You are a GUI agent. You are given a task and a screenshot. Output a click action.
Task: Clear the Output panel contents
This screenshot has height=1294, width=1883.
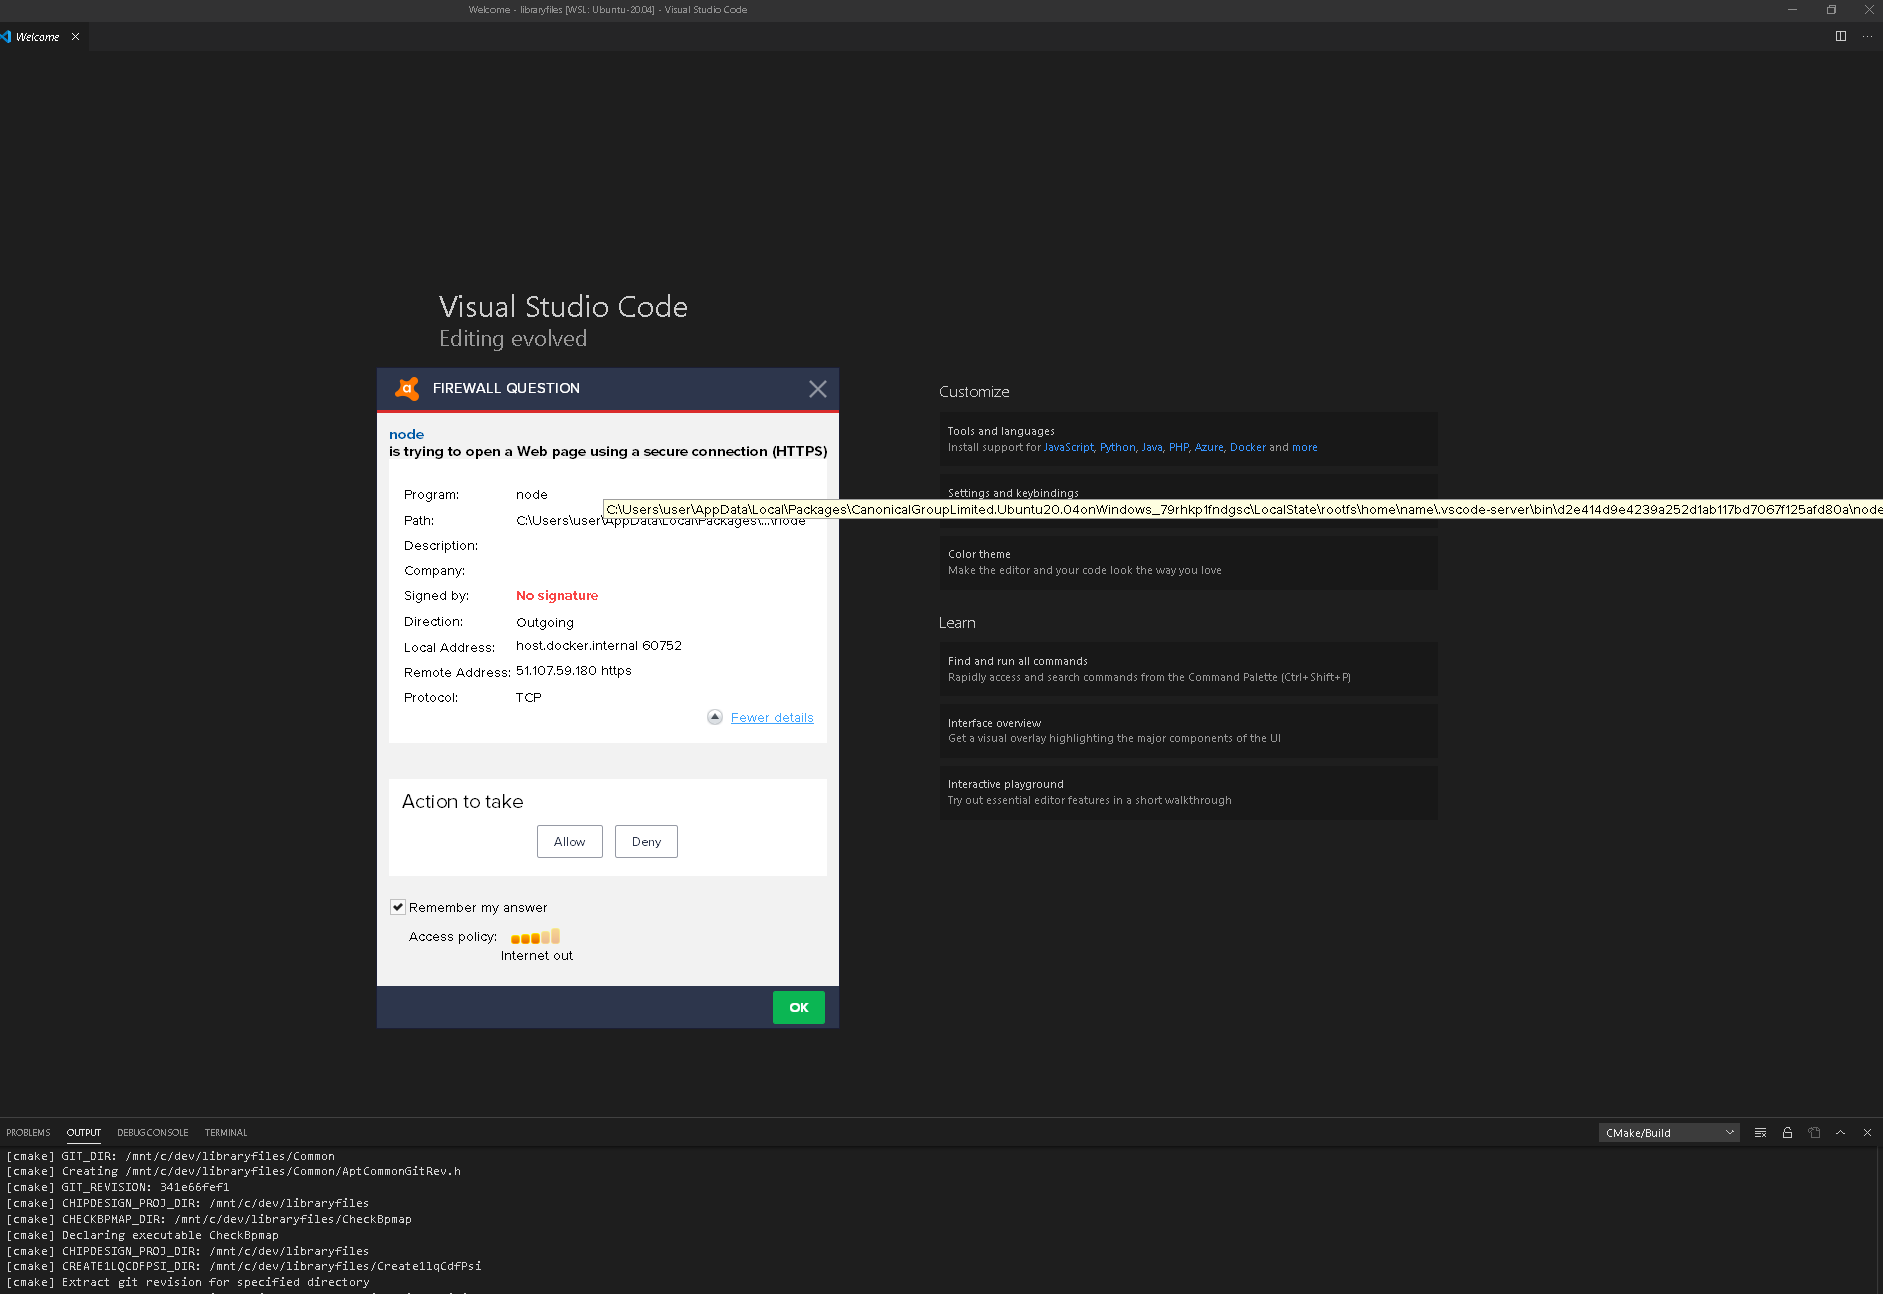tap(1760, 1132)
